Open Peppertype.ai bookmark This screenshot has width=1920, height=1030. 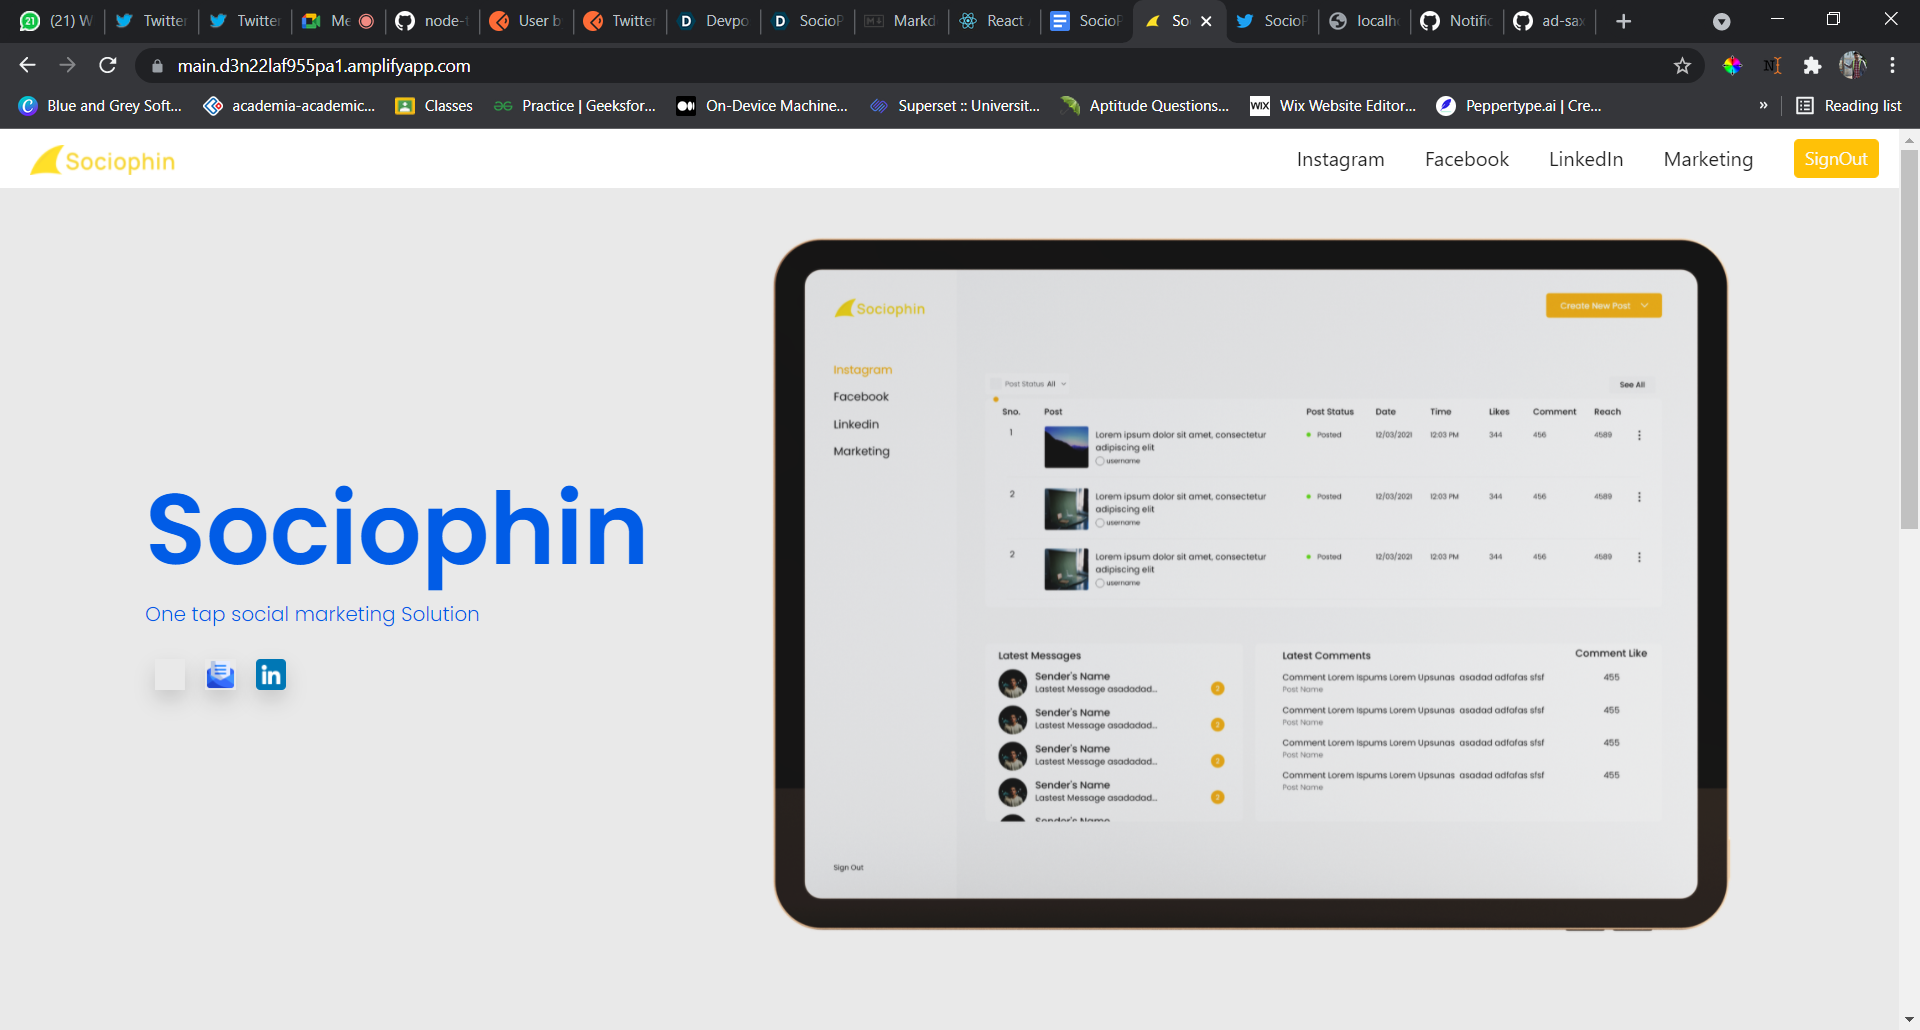pyautogui.click(x=1519, y=105)
